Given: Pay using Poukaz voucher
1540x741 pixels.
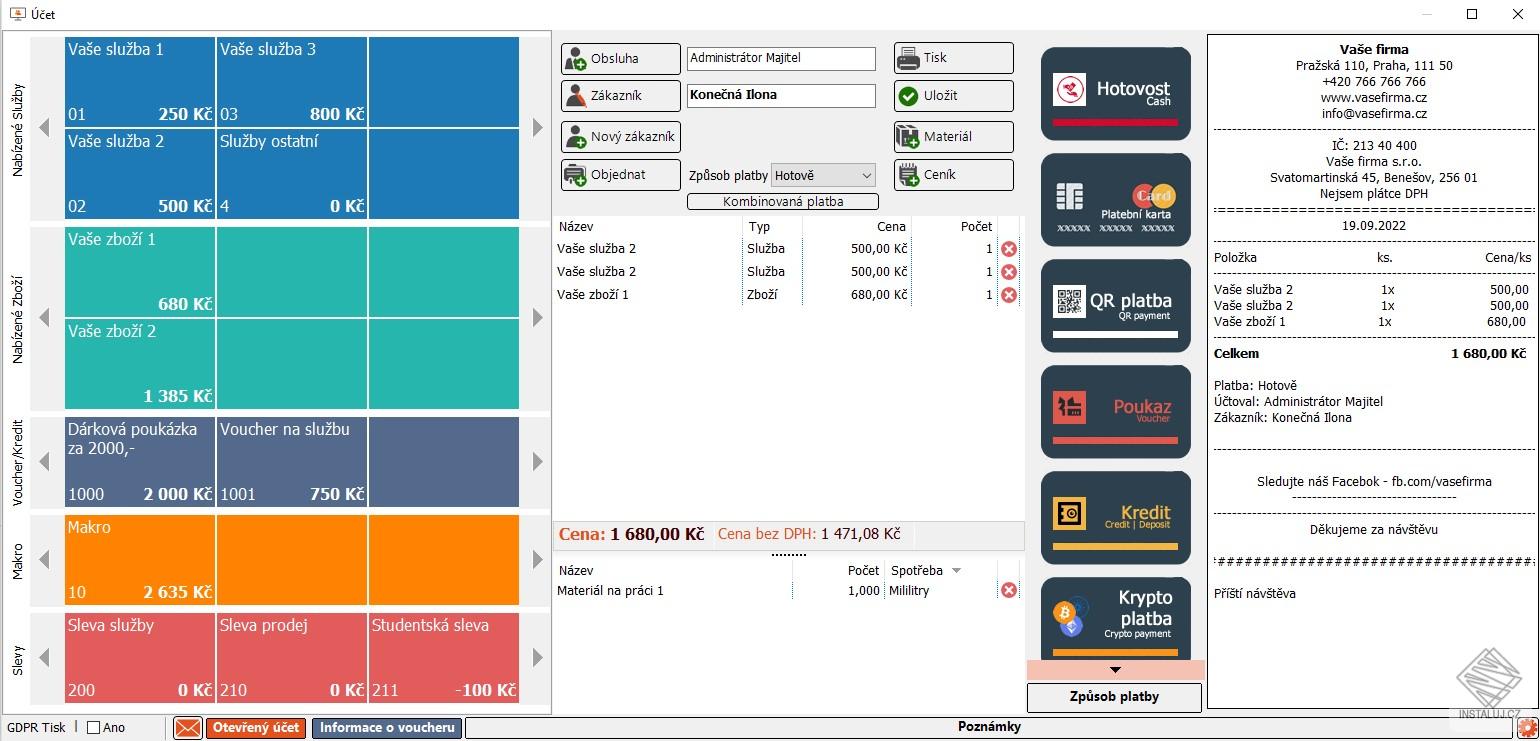Looking at the screenshot, I should coord(1116,412).
